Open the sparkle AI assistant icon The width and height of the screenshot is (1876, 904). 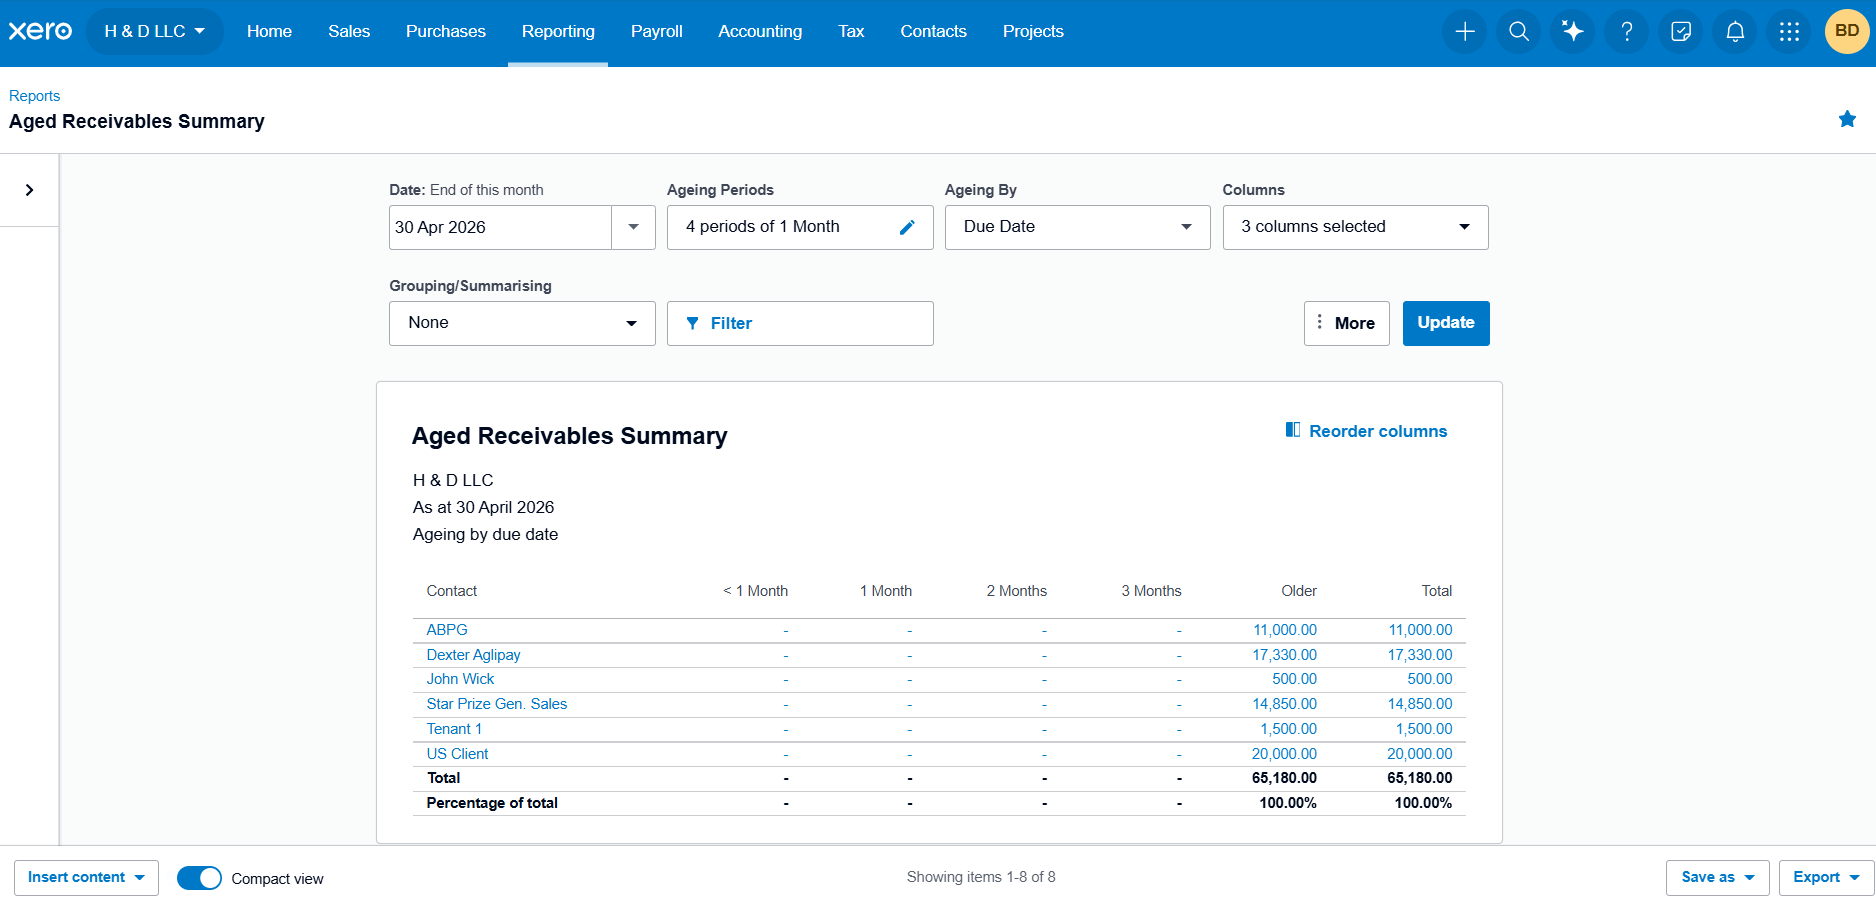pyautogui.click(x=1573, y=32)
